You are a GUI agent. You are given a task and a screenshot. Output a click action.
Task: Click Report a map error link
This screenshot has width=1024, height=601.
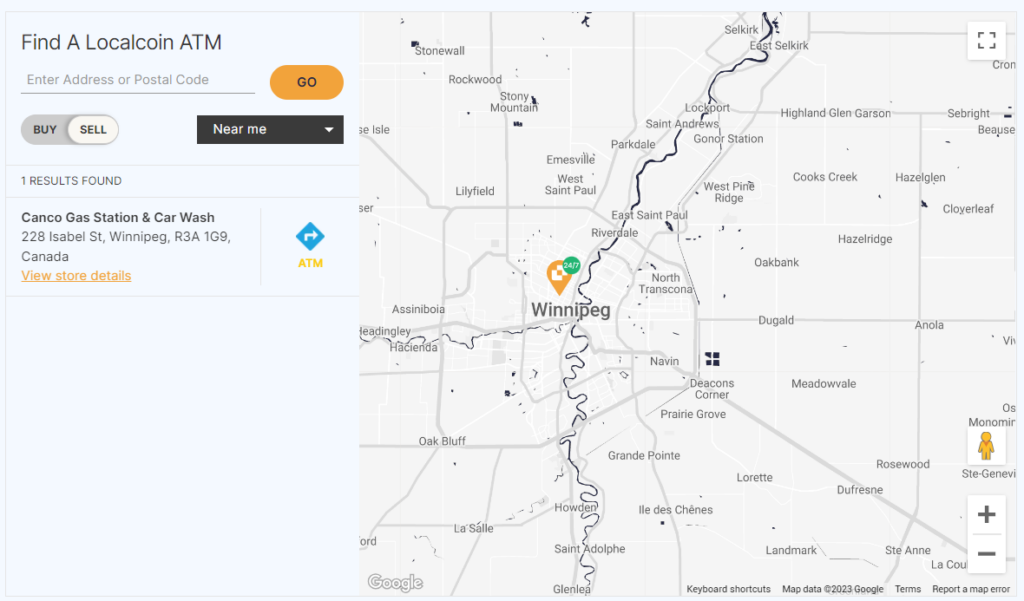point(970,589)
